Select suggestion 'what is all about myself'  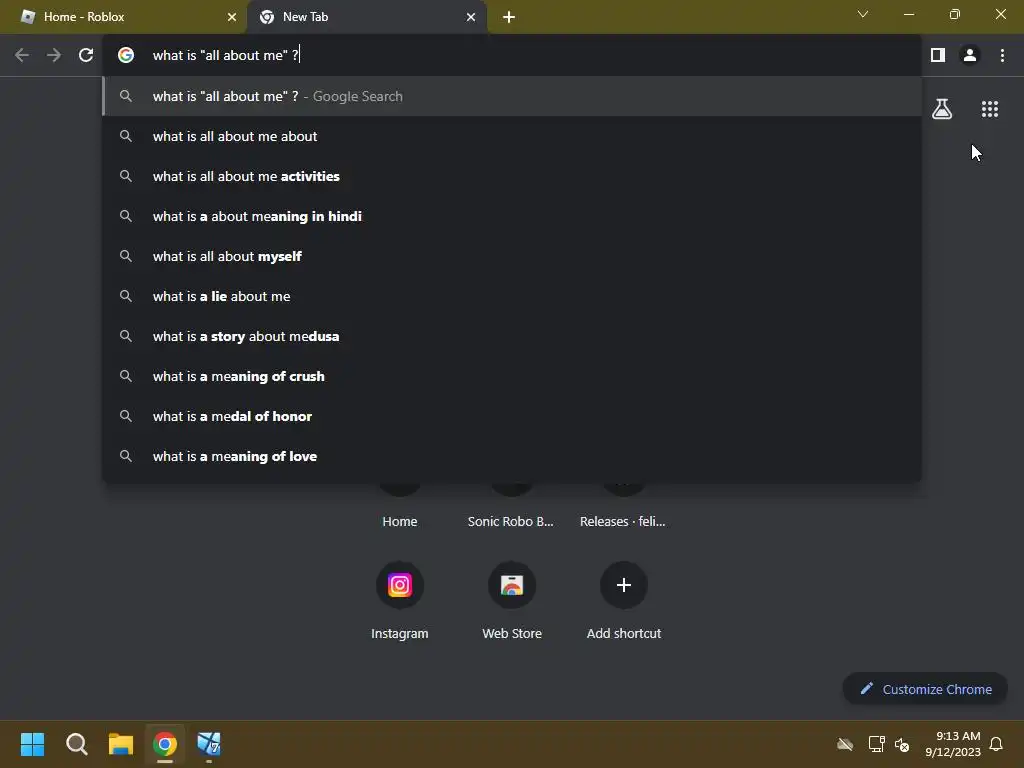coord(512,256)
